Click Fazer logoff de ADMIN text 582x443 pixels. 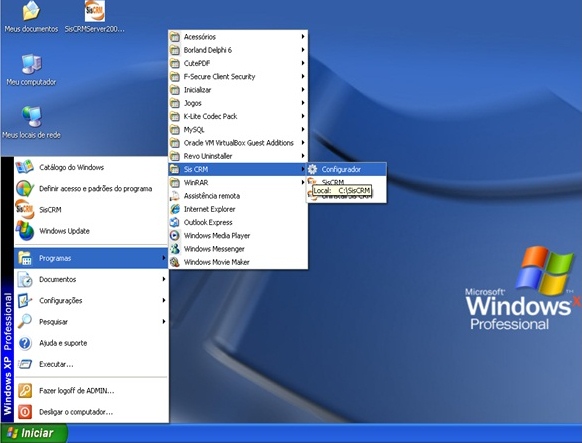[76, 391]
